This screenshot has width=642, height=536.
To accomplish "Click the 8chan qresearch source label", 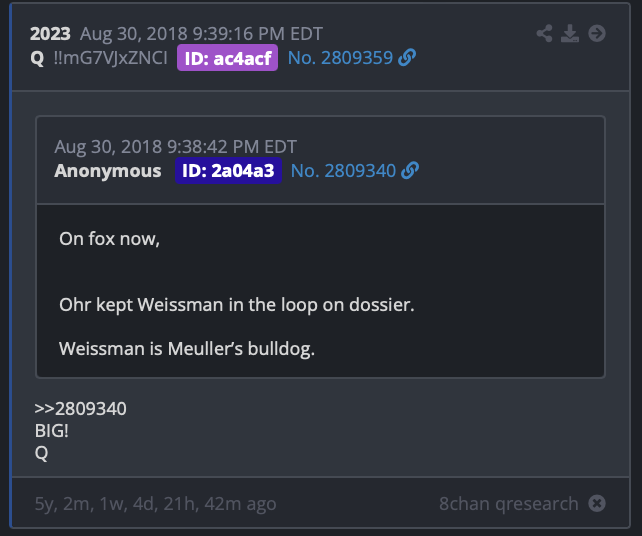I will 509,504.
